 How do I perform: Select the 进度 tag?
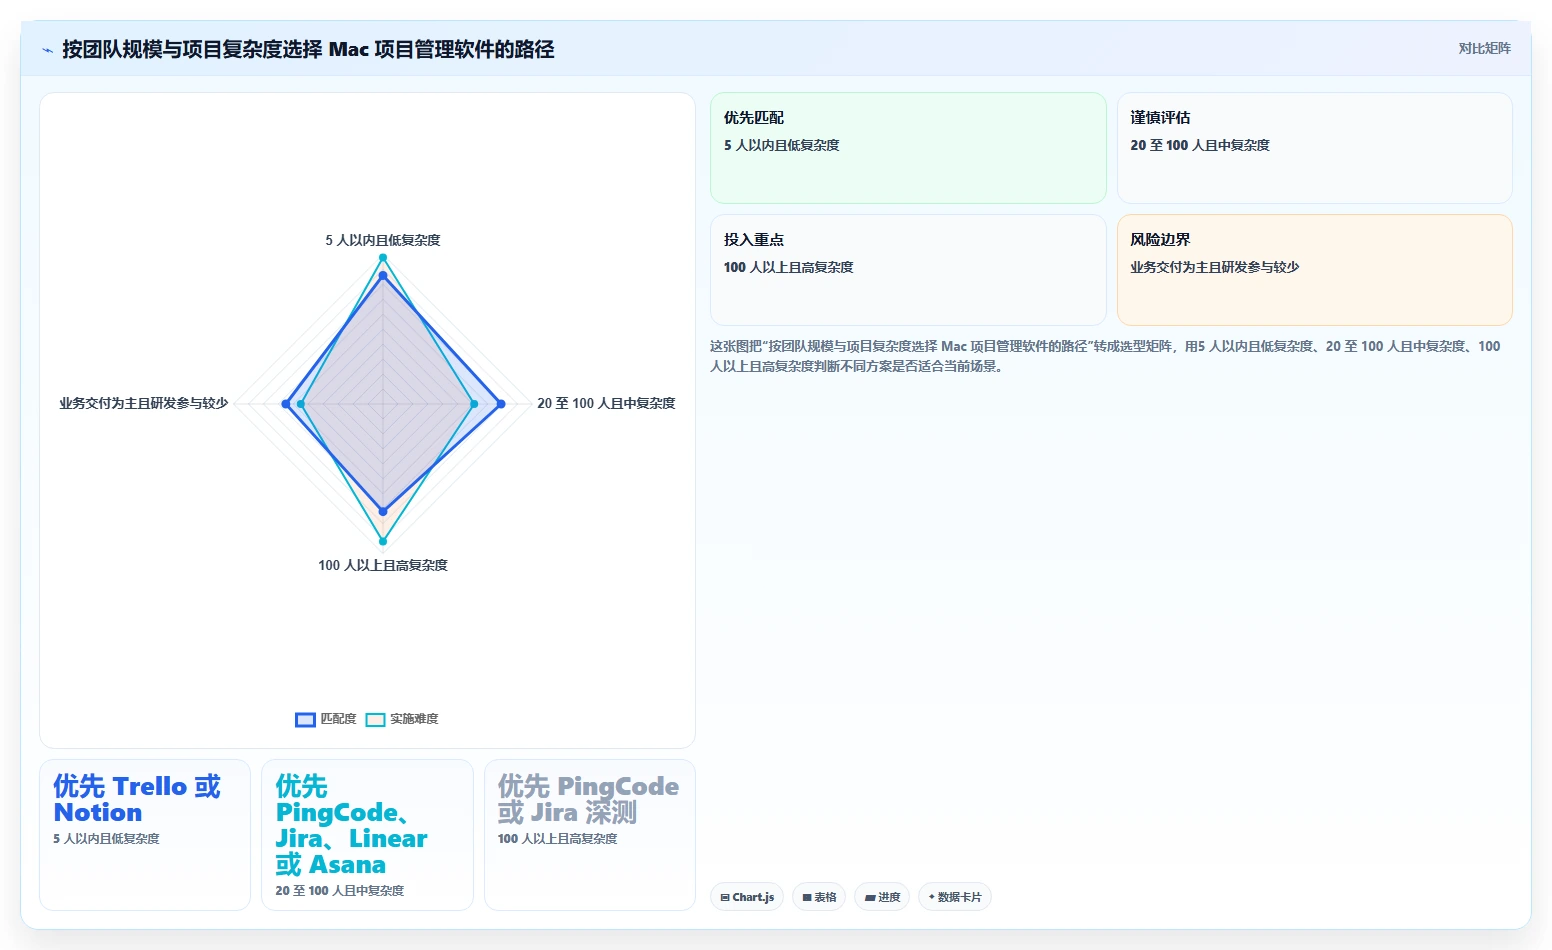pyautogui.click(x=882, y=897)
